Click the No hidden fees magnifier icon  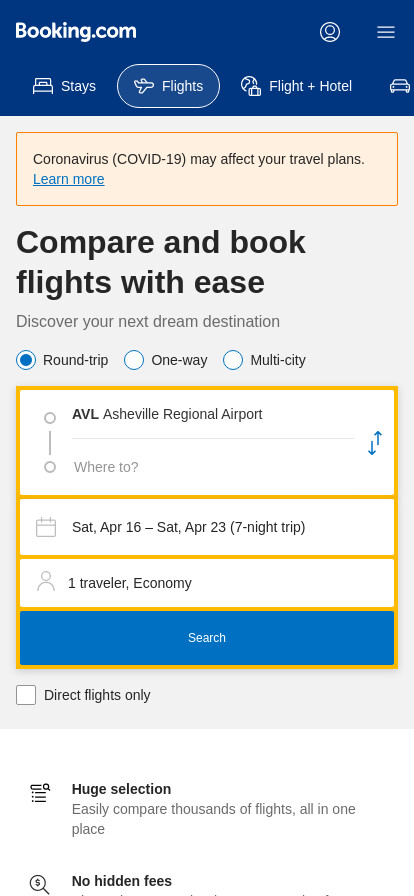39,884
